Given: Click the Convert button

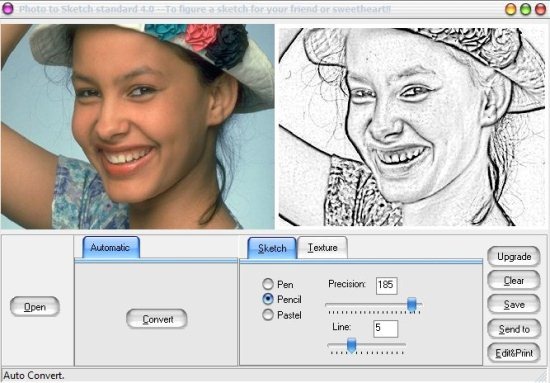Looking at the screenshot, I should [157, 319].
